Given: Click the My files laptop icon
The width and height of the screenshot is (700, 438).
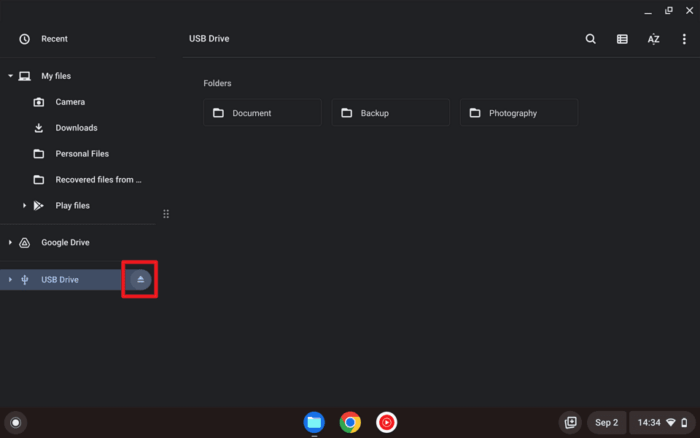Looking at the screenshot, I should pyautogui.click(x=25, y=76).
